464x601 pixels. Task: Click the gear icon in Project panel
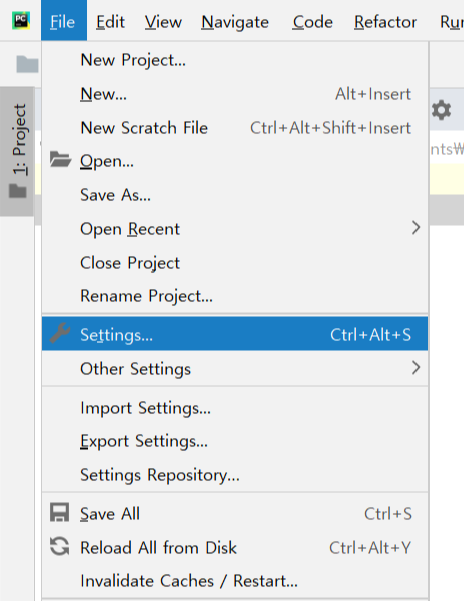[441, 110]
